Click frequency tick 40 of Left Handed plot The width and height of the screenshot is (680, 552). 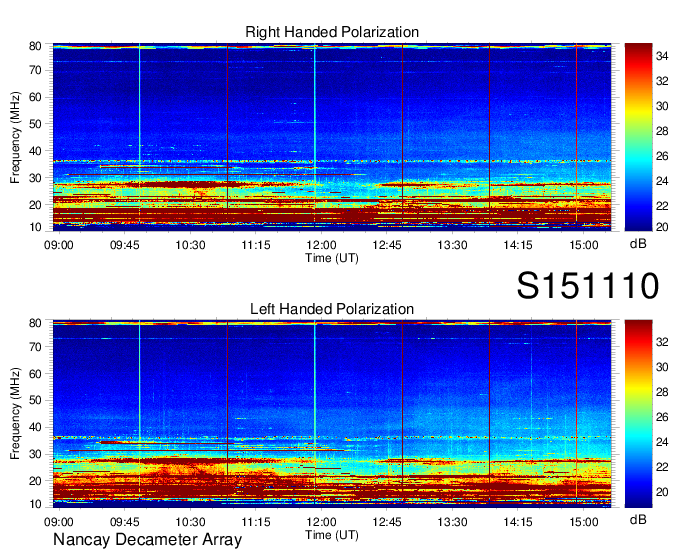(35, 428)
